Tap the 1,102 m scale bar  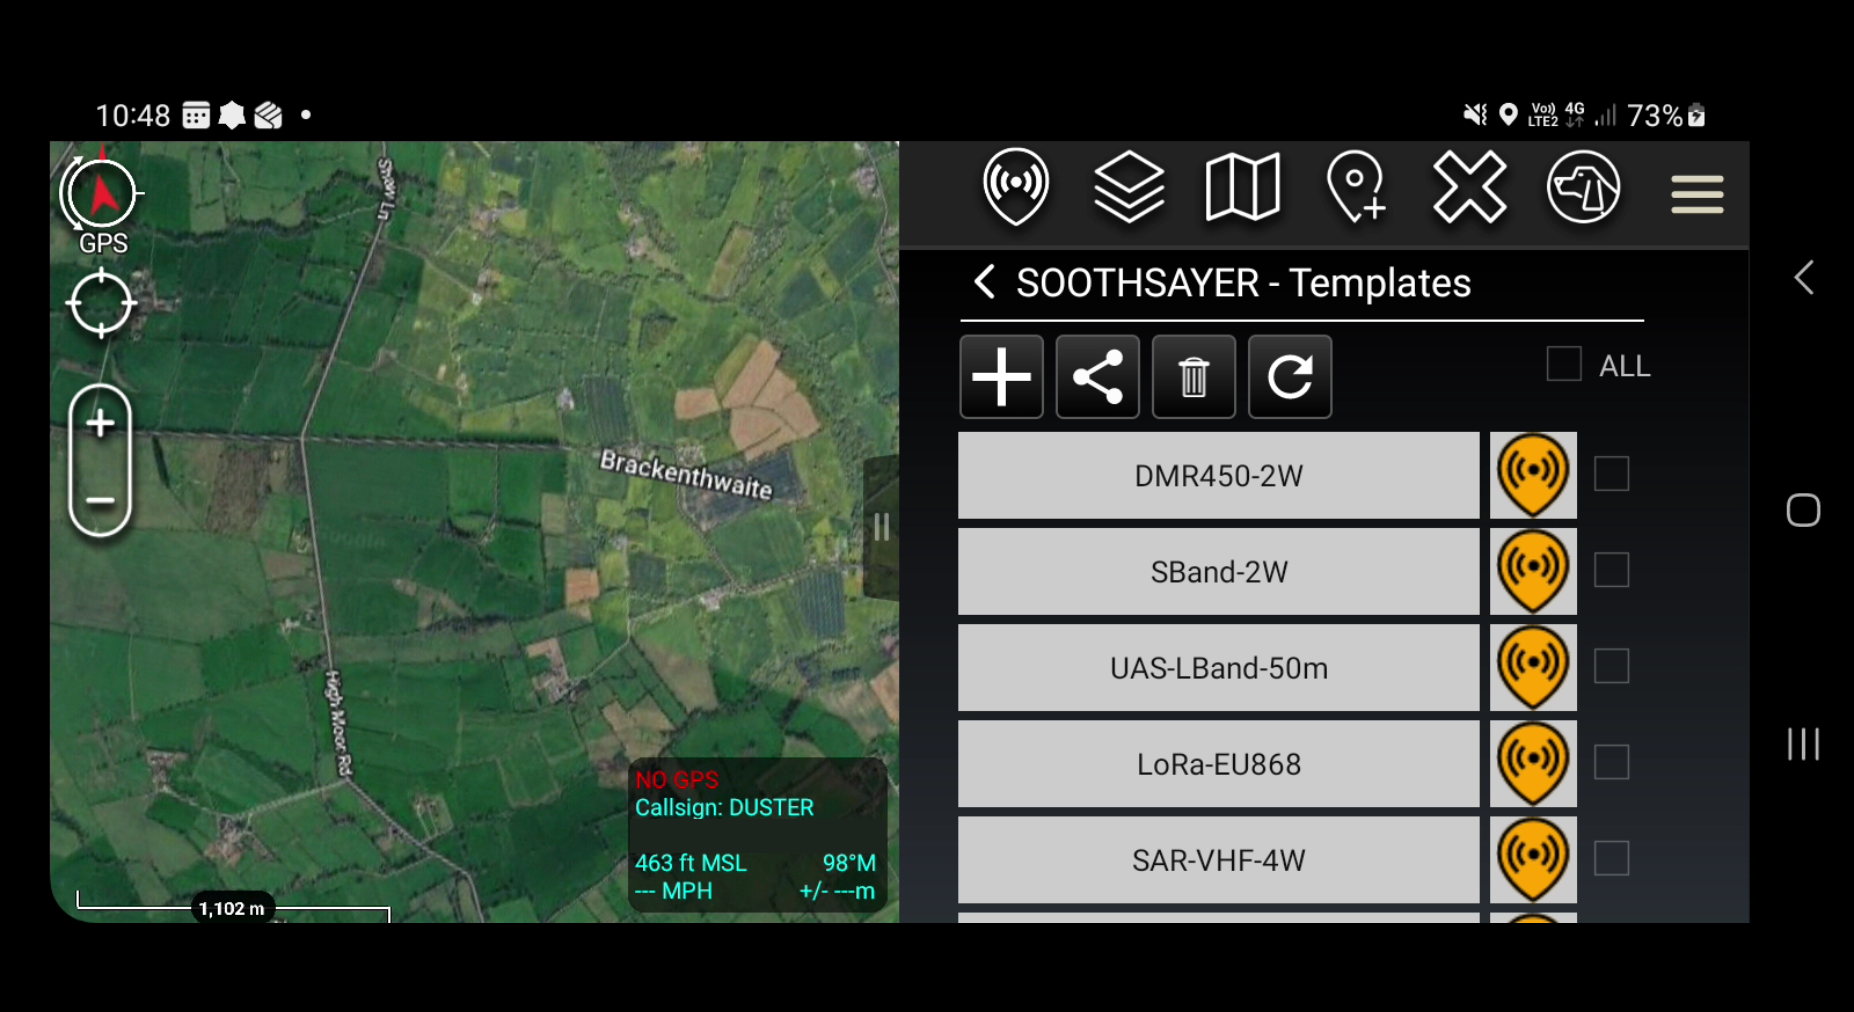[232, 907]
